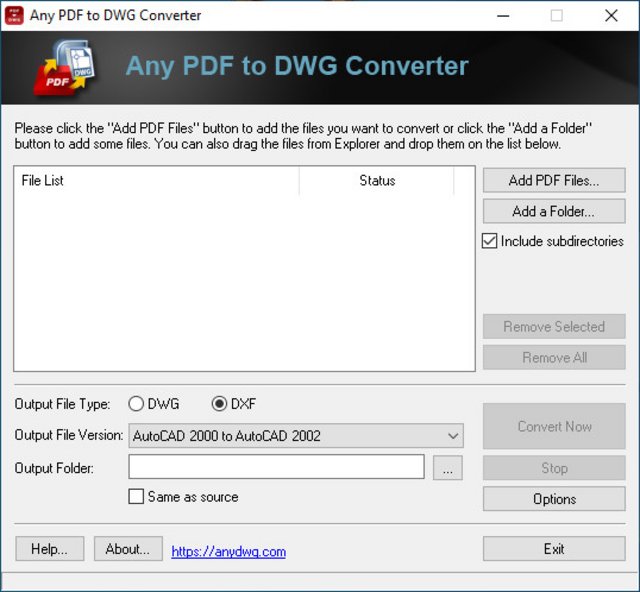640x592 pixels.
Task: Close the converter window
Action: point(611,16)
